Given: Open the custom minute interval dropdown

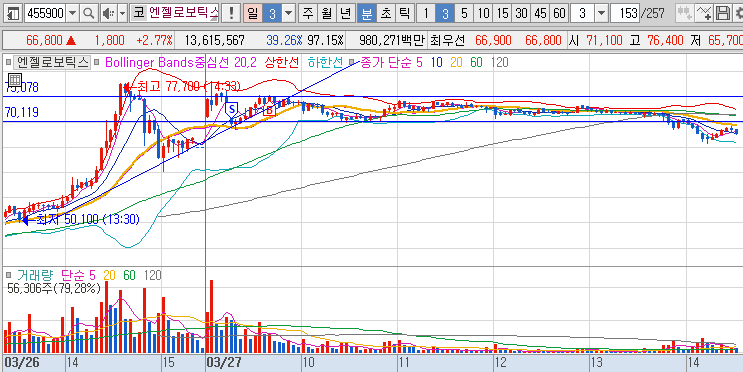Looking at the screenshot, I should click(601, 13).
